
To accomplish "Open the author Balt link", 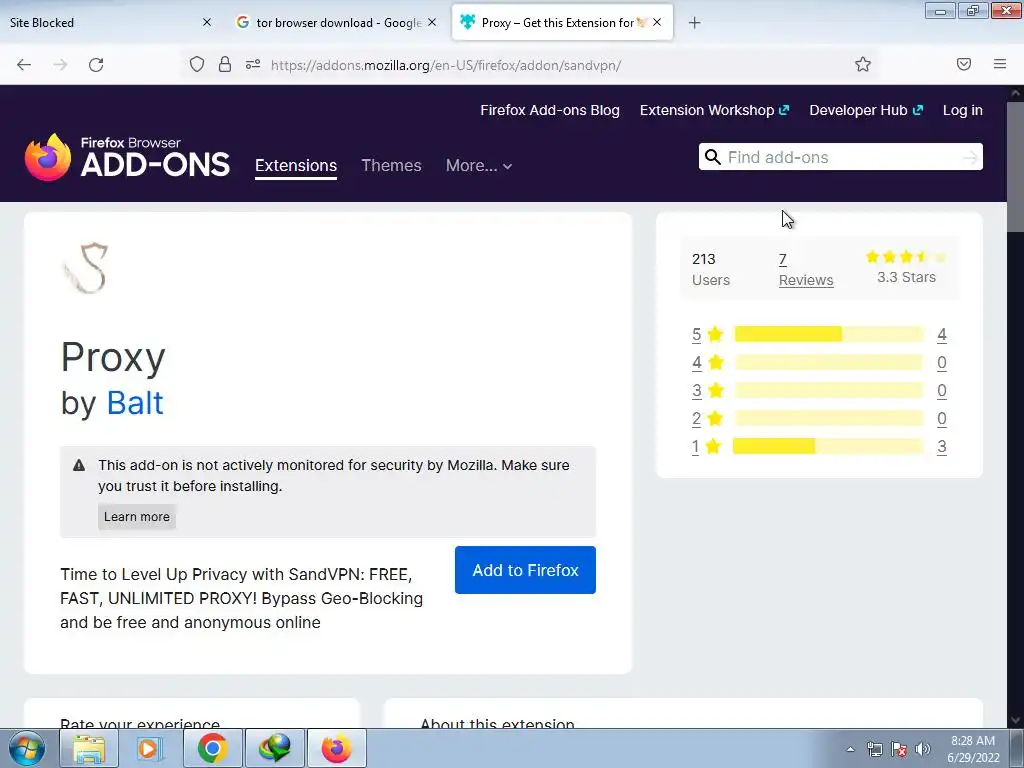I will (x=135, y=403).
